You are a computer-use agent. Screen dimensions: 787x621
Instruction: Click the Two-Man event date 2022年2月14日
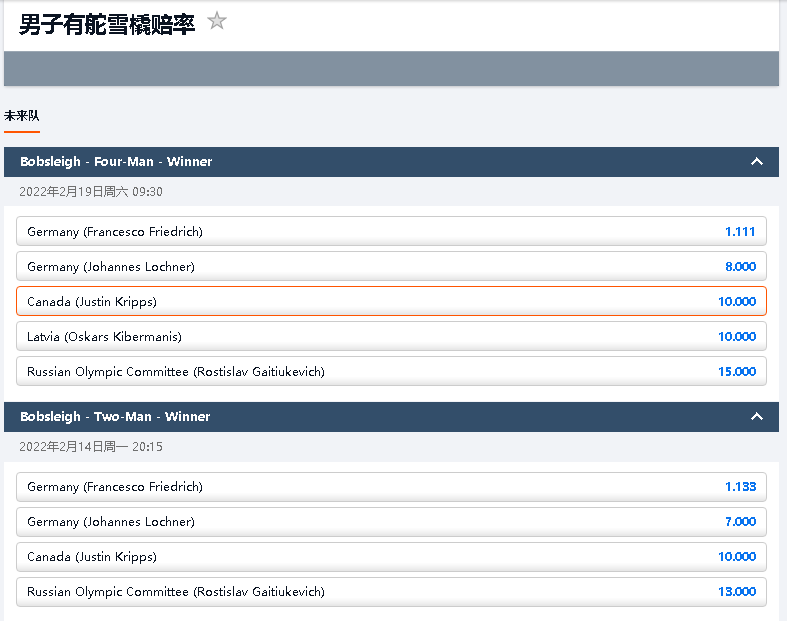[x=91, y=447]
